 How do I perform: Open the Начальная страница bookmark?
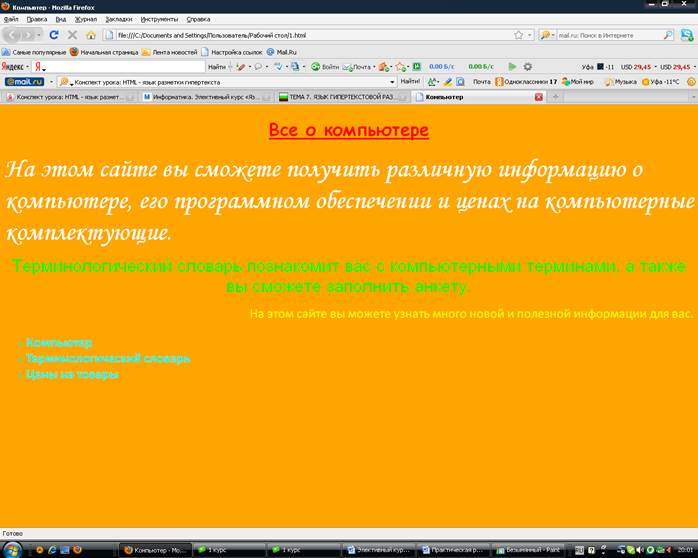click(104, 52)
